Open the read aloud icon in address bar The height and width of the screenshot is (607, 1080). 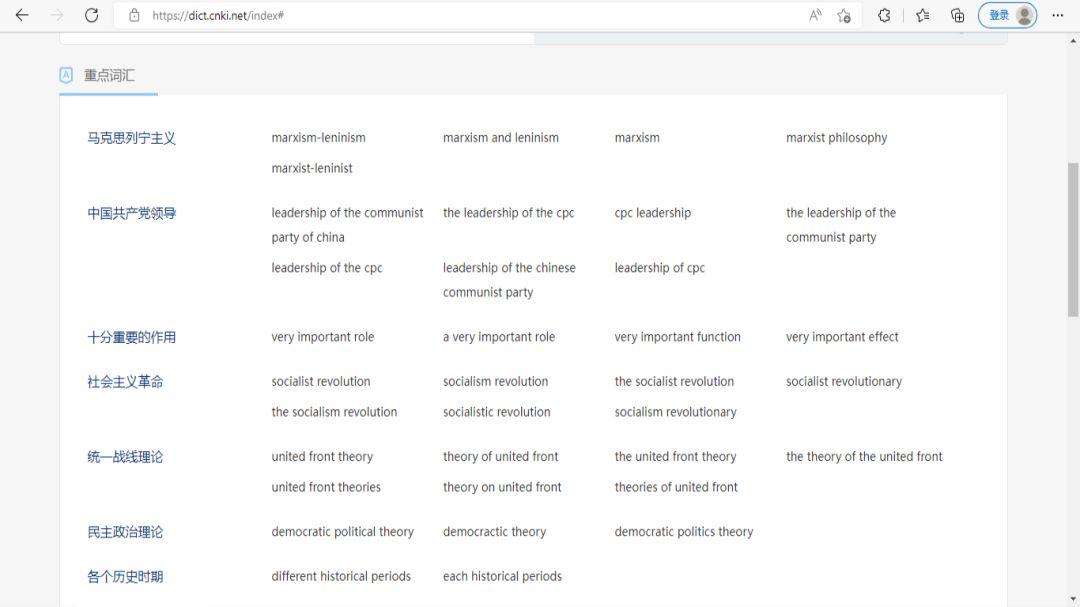[815, 15]
